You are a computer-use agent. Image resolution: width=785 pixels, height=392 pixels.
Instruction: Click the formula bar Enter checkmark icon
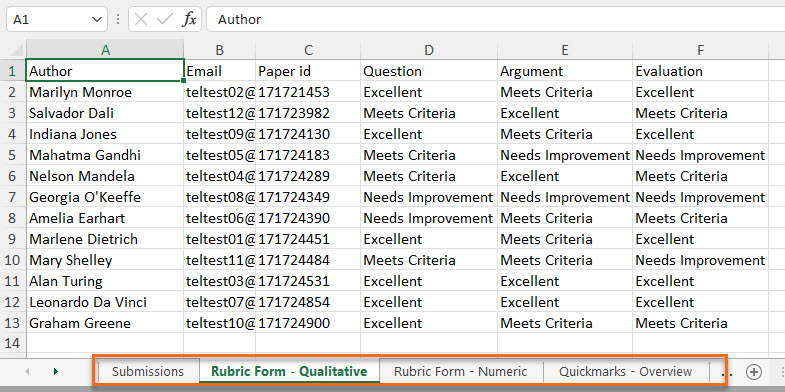(164, 20)
